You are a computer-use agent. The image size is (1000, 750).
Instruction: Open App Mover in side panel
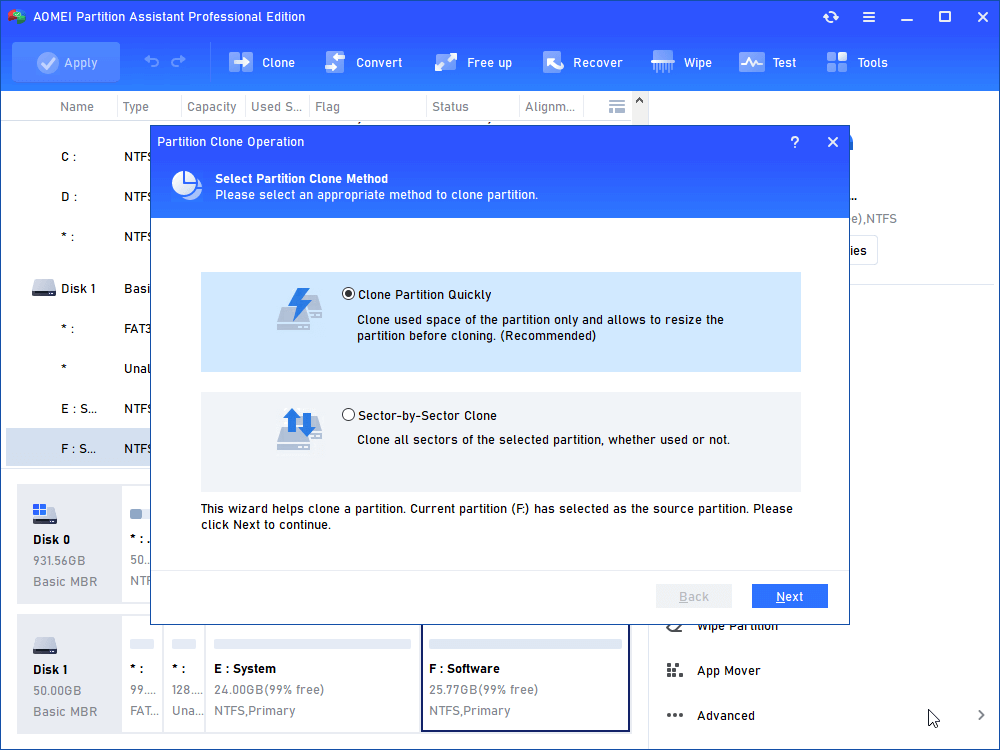pos(728,670)
